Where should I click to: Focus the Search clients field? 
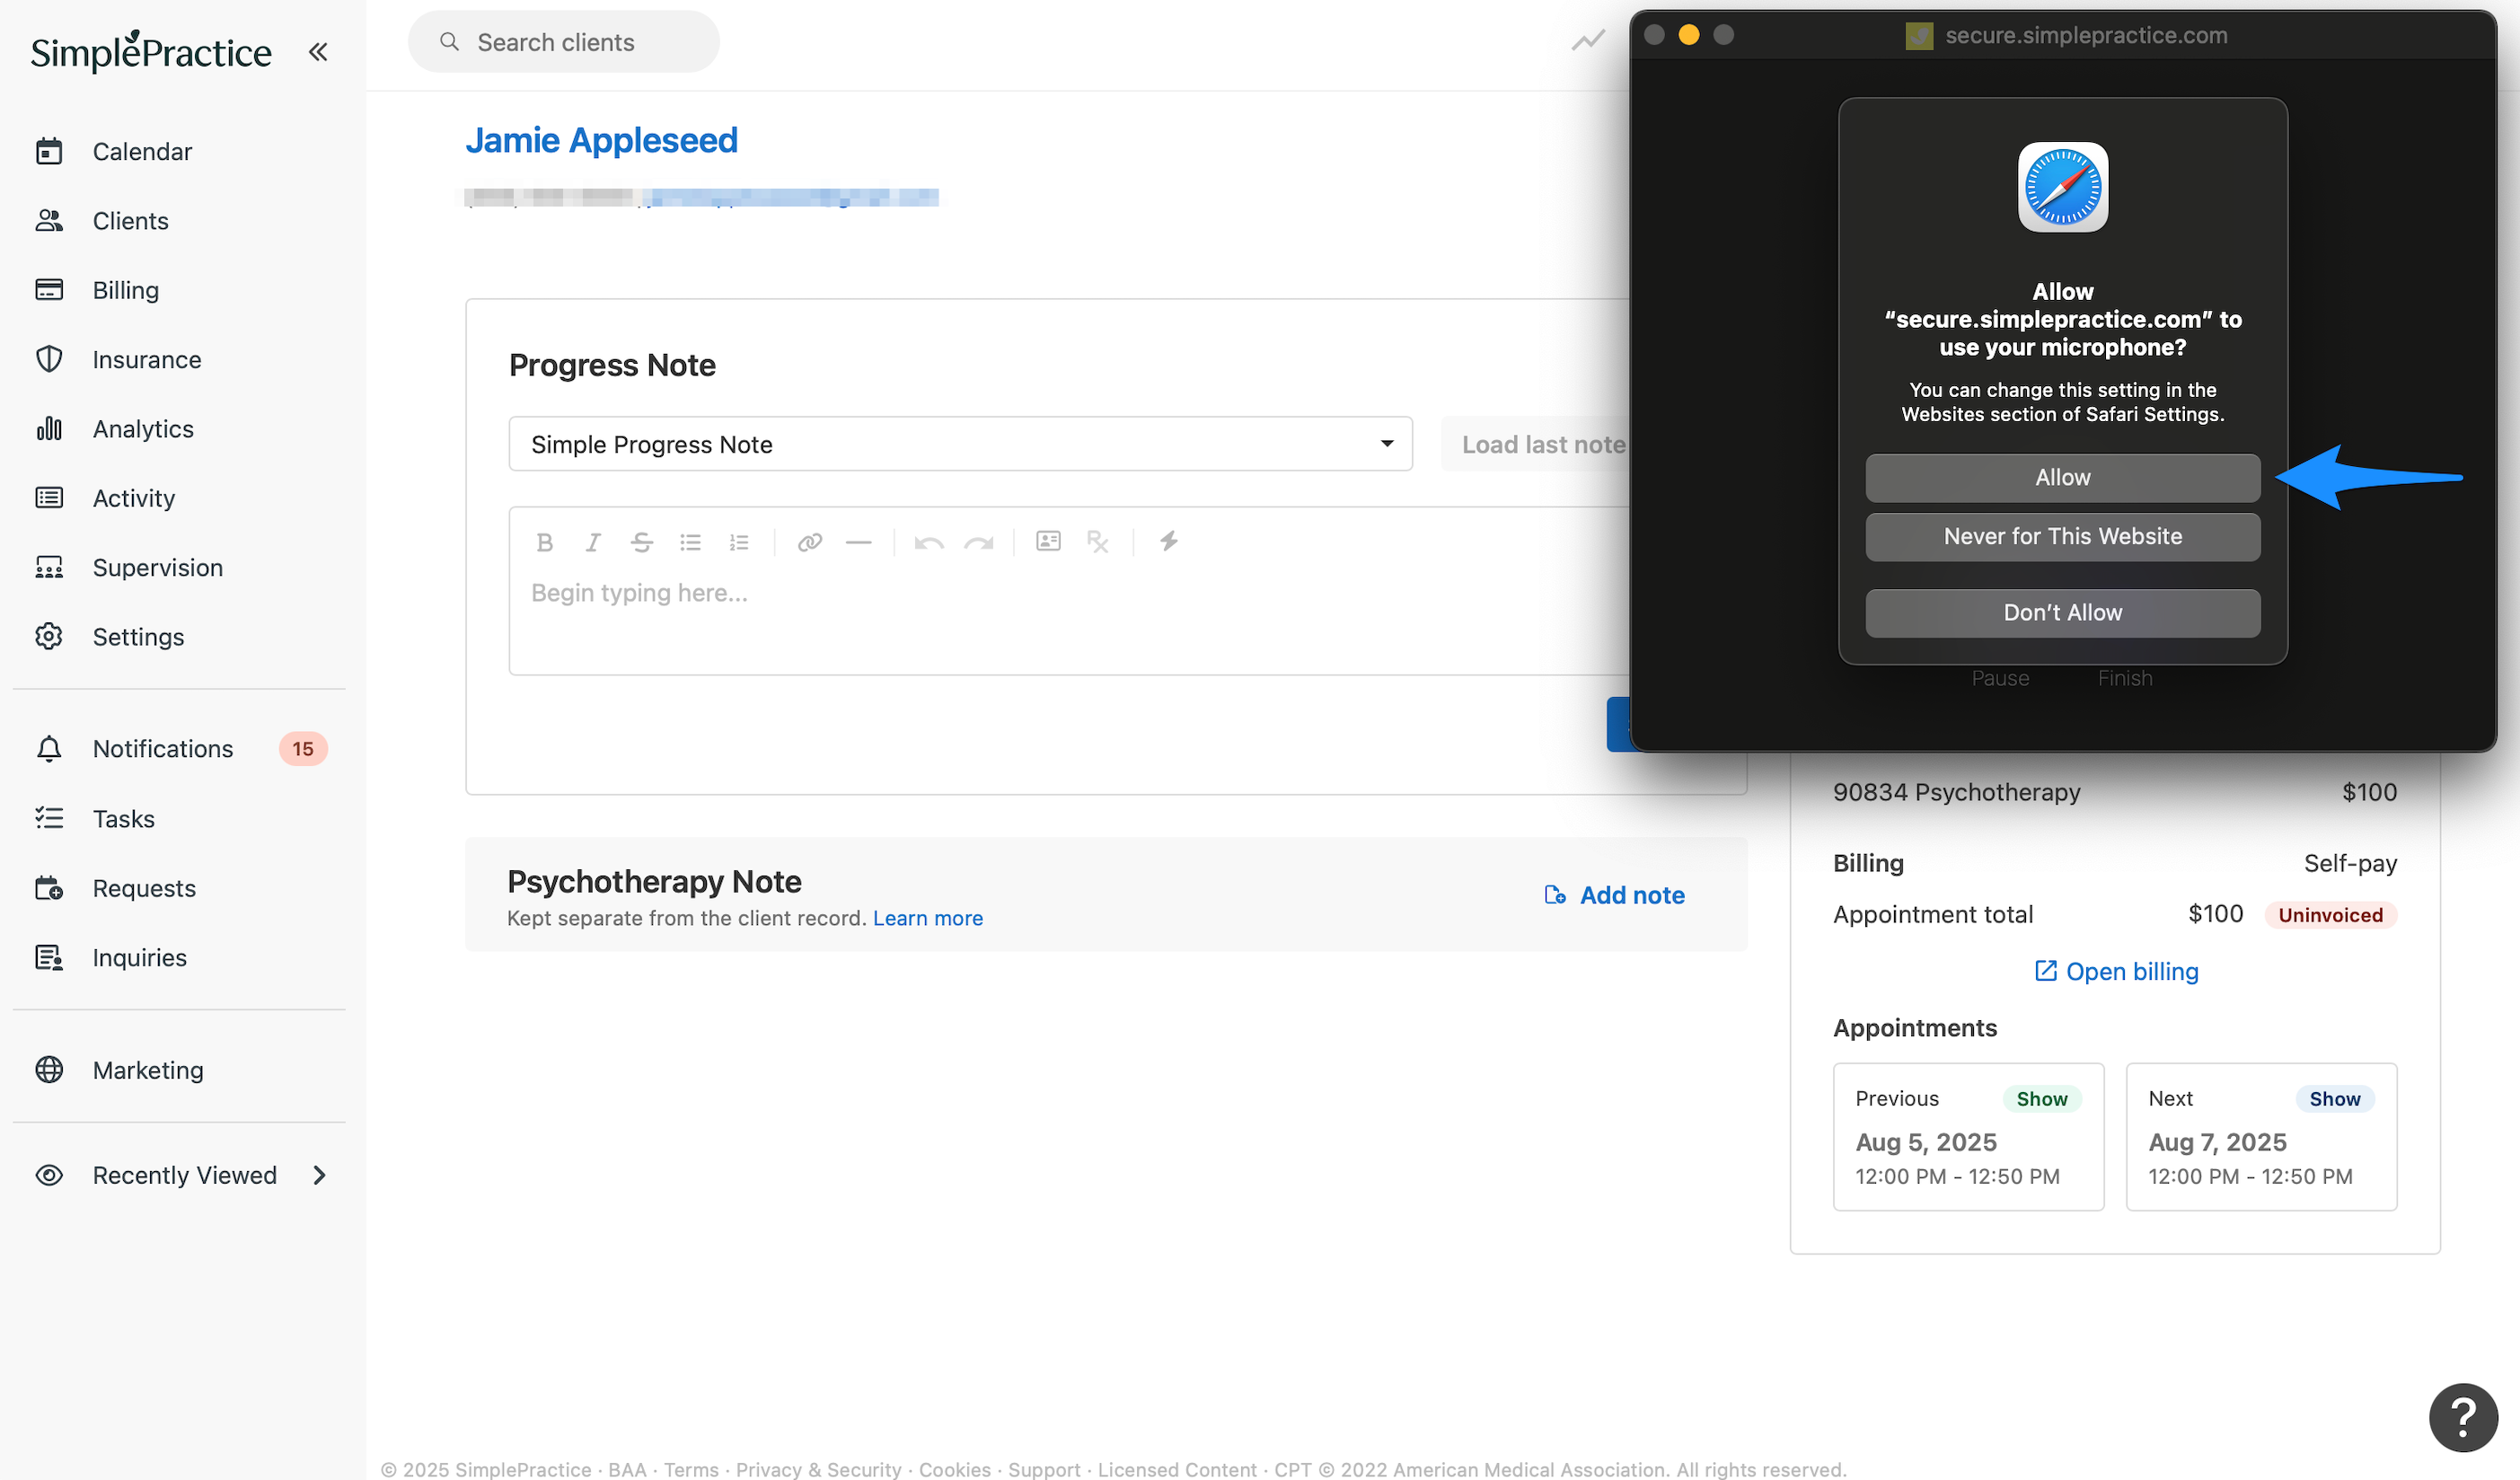click(x=564, y=42)
